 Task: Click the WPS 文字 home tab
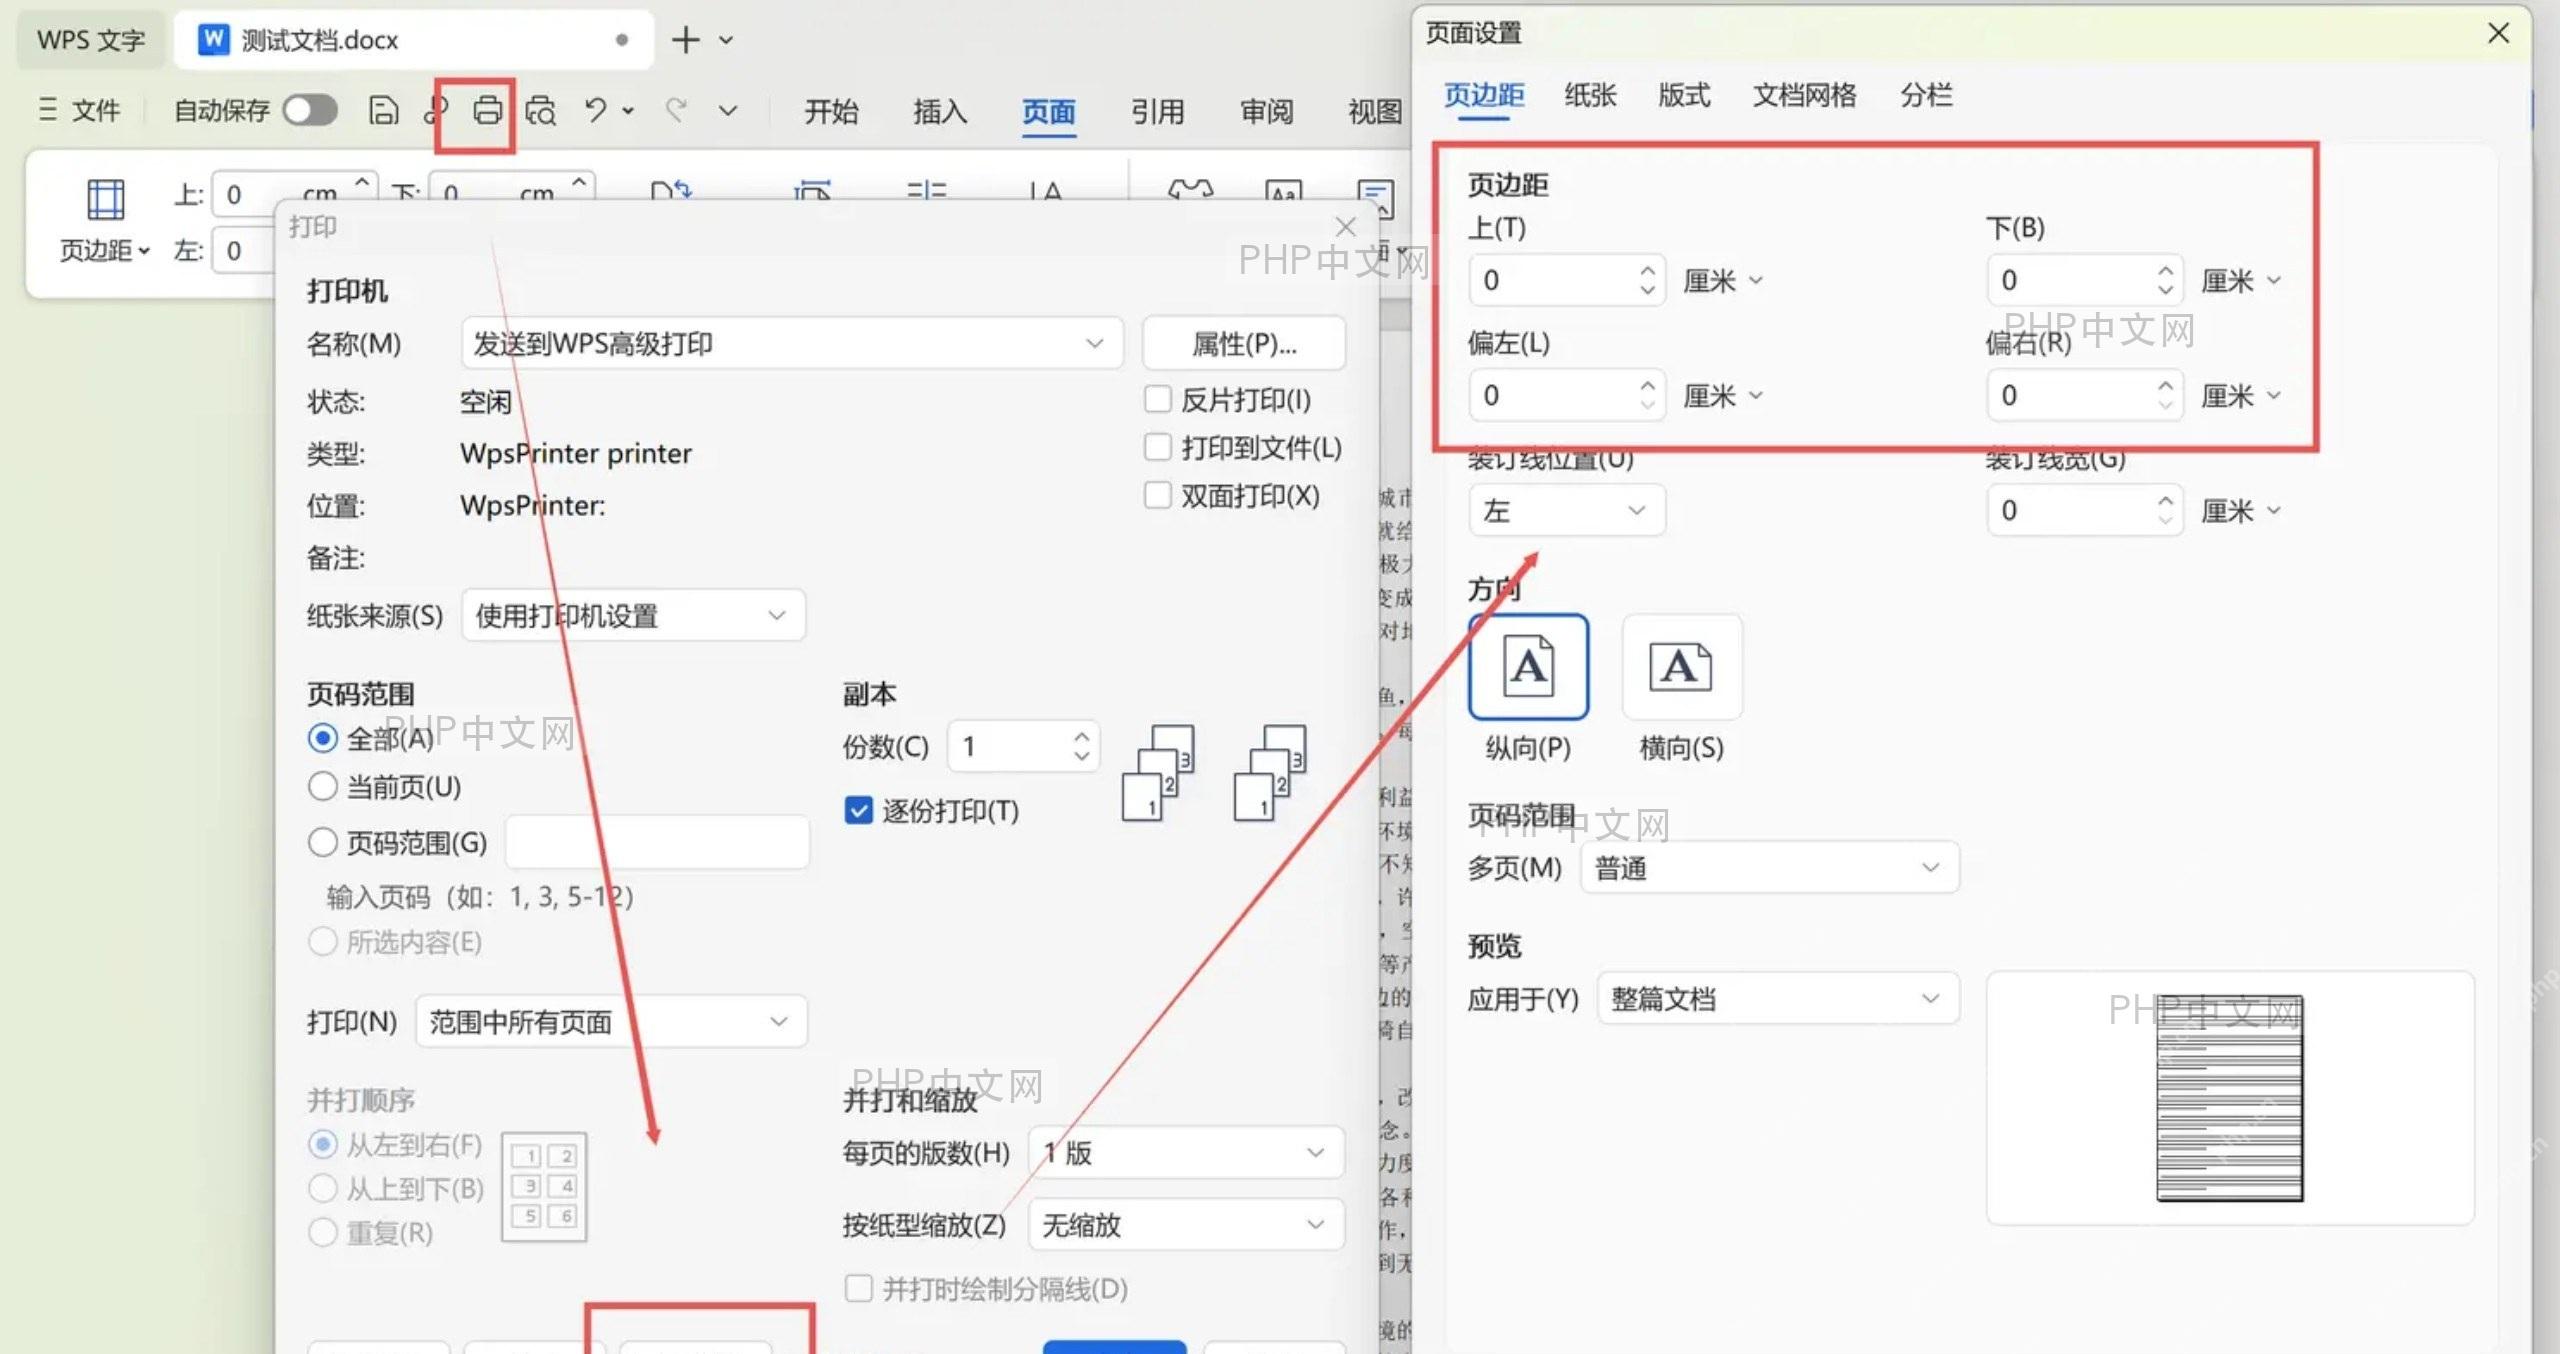click(91, 40)
